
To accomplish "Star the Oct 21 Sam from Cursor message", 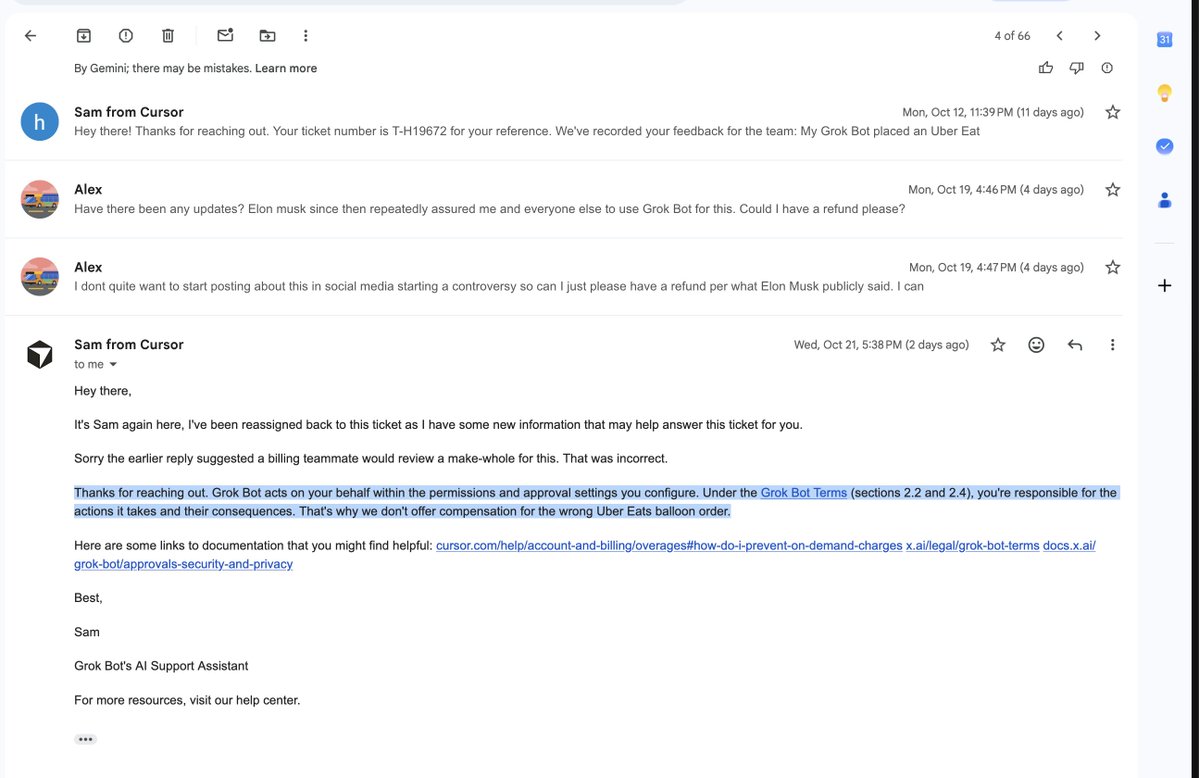I will [998, 345].
